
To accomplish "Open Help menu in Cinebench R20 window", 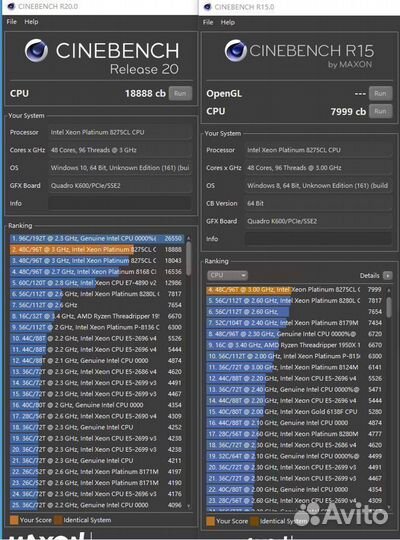I will 31,22.
